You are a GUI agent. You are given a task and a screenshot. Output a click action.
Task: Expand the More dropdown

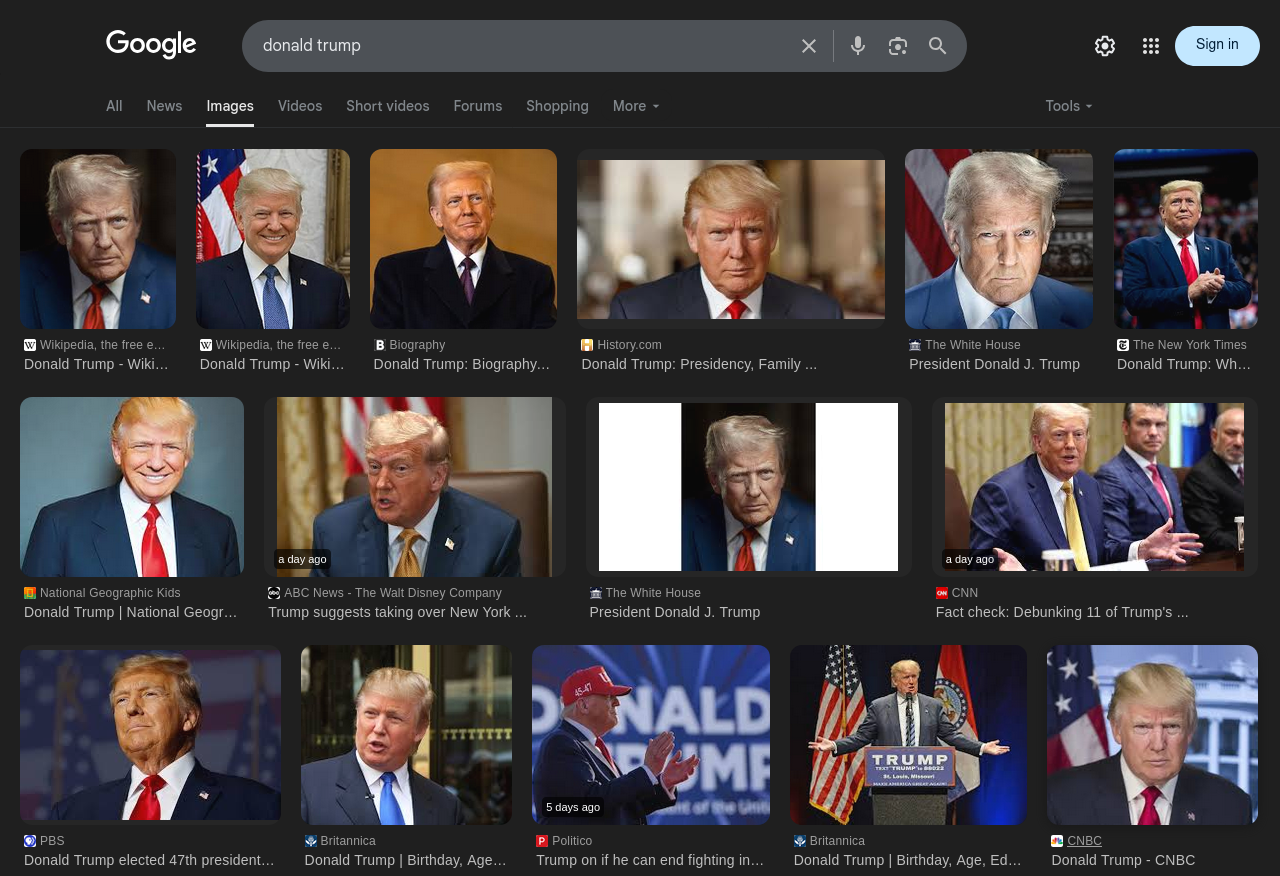coord(636,106)
